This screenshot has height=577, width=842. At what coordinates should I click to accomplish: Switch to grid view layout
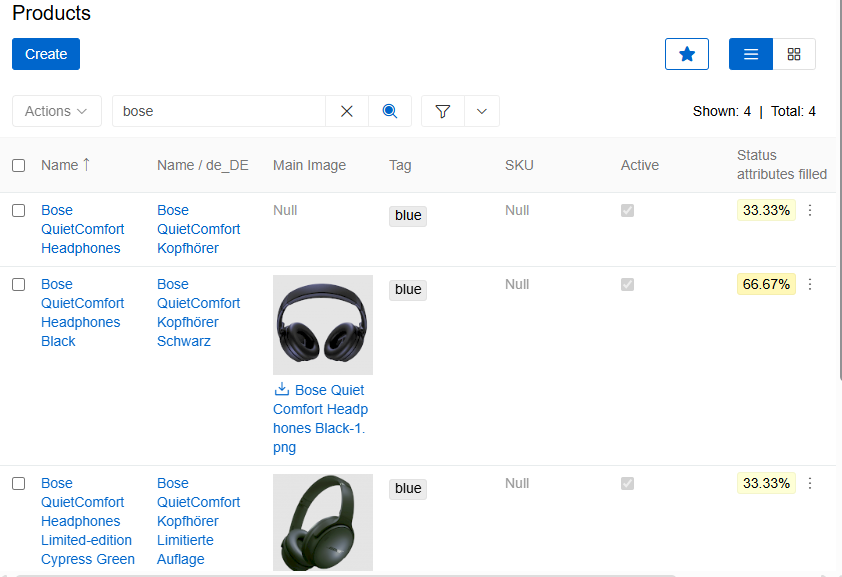794,54
